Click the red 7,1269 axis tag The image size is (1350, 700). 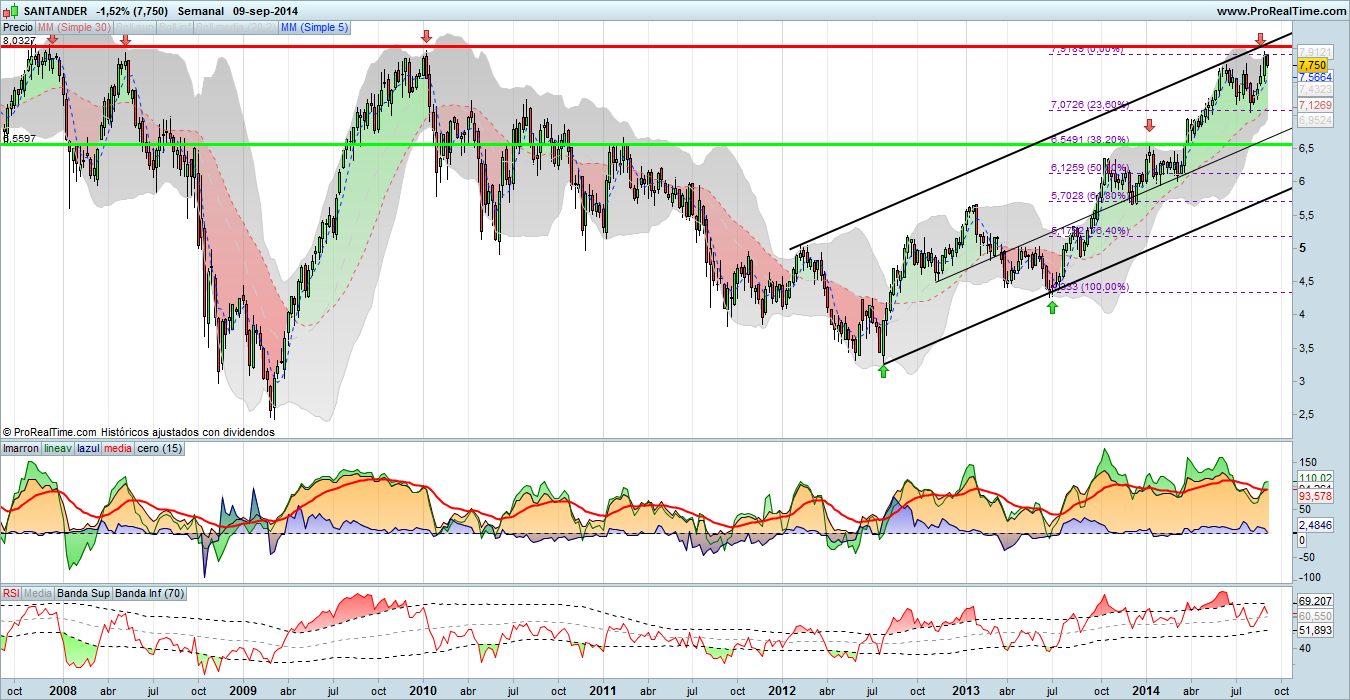click(1315, 105)
